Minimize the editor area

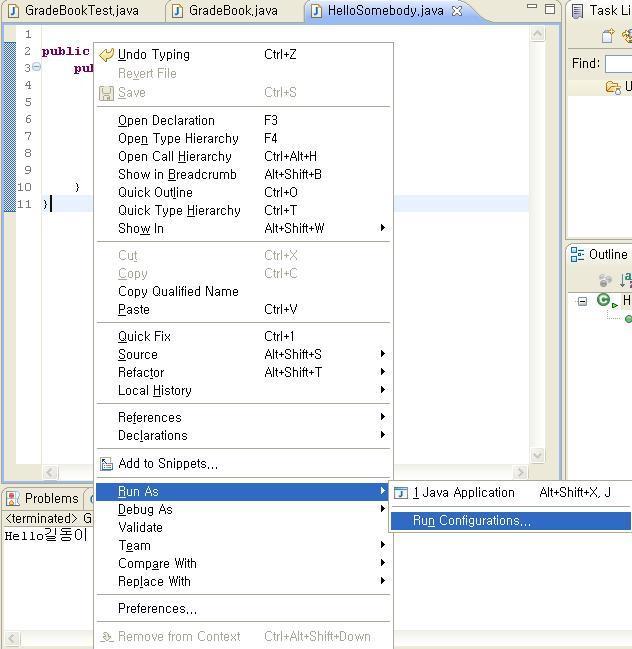point(531,7)
